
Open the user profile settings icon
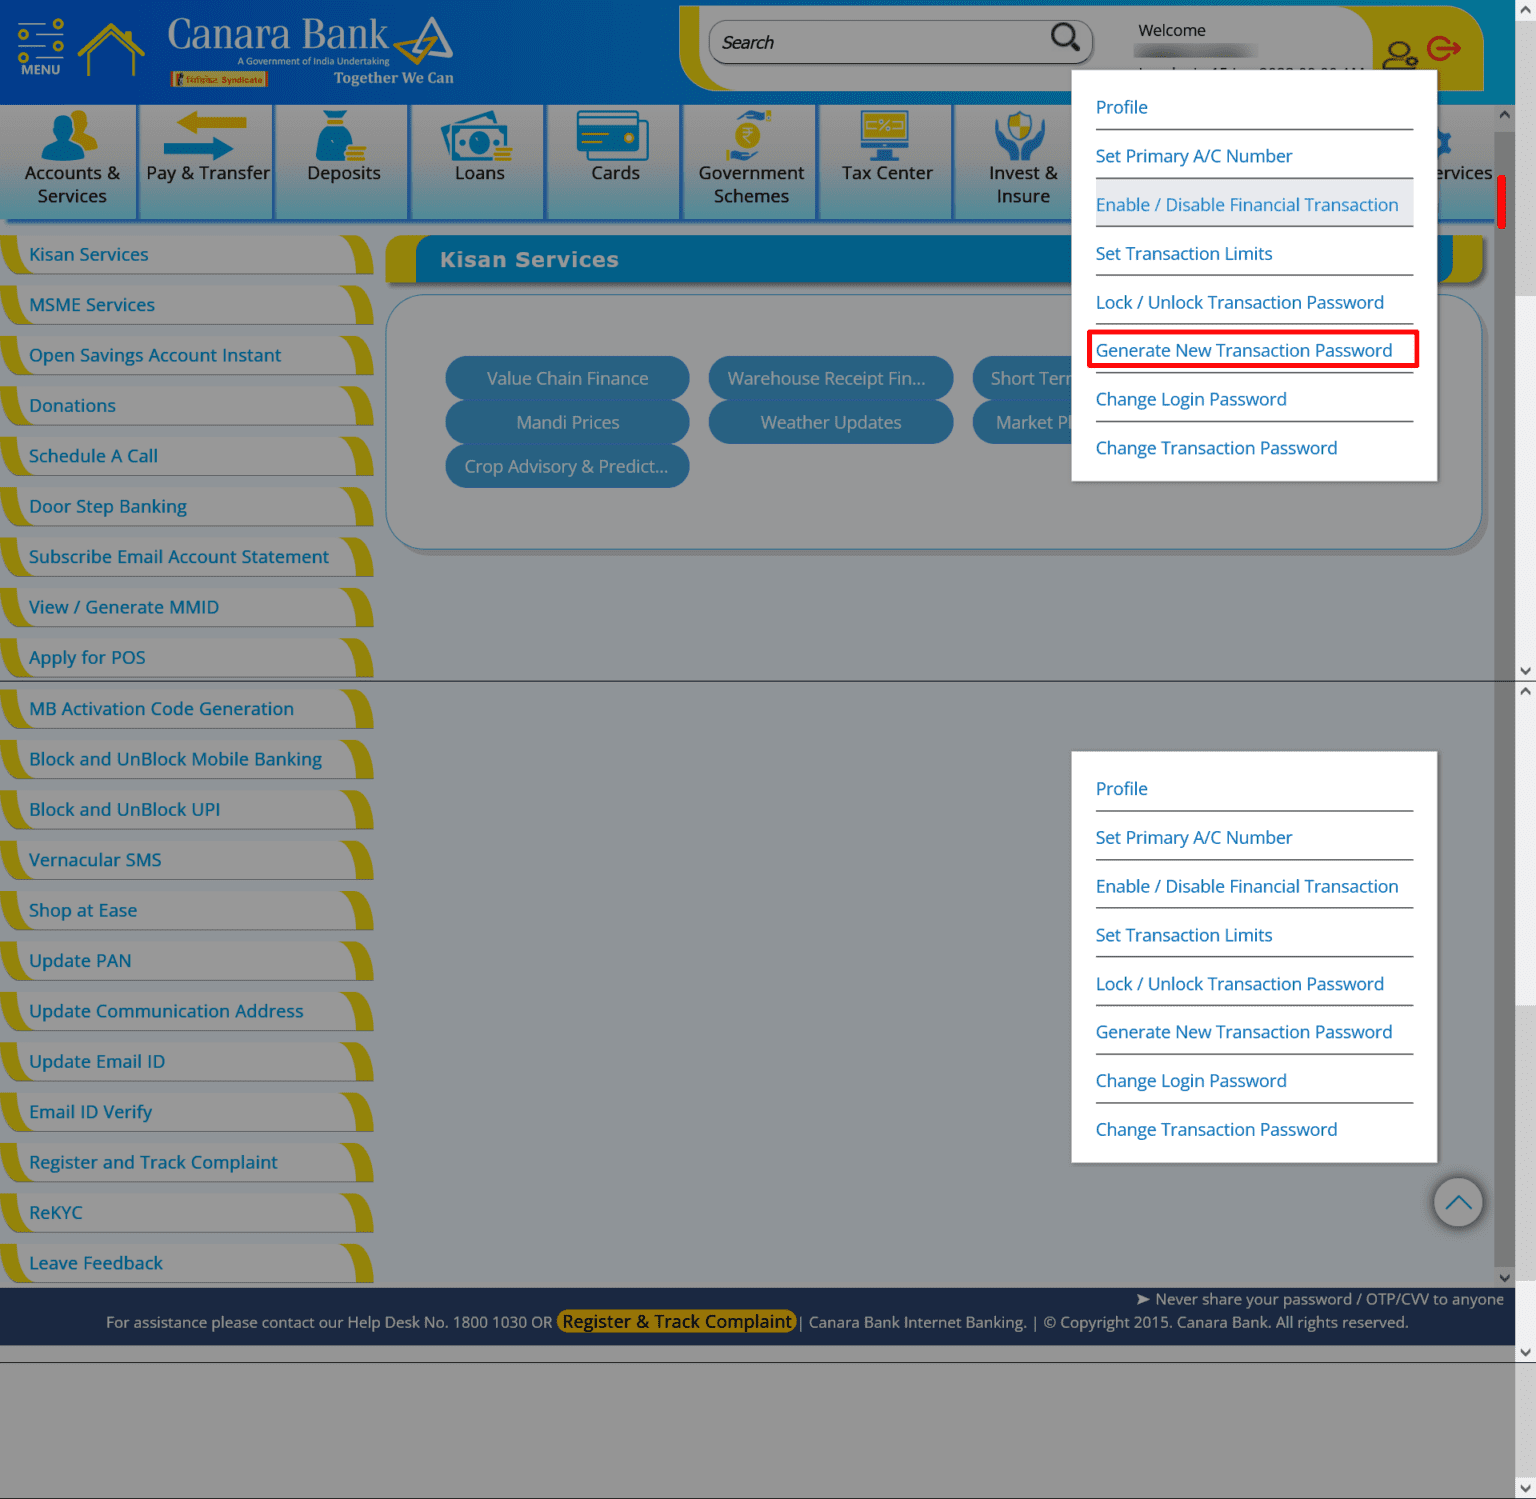tap(1399, 55)
